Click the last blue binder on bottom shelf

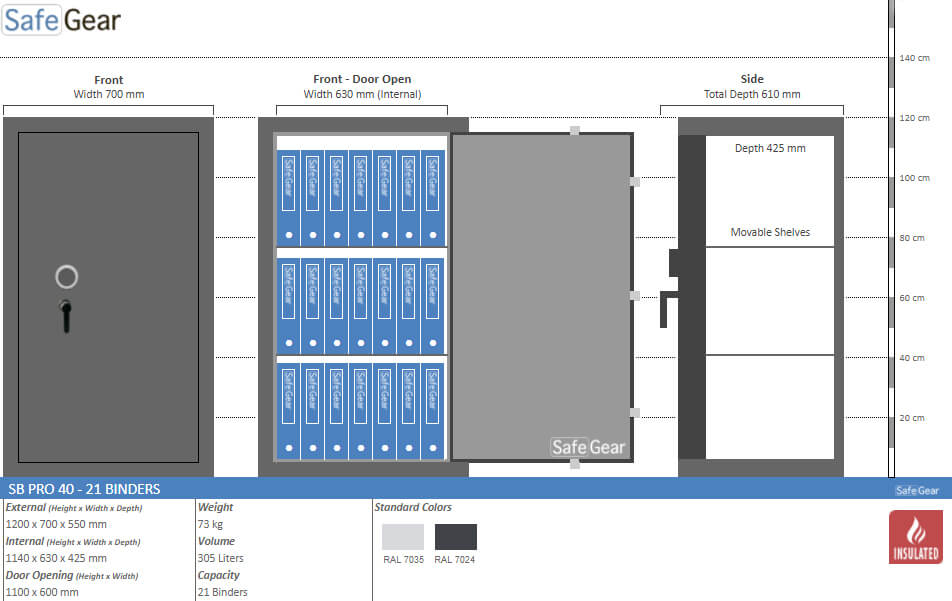[x=433, y=411]
